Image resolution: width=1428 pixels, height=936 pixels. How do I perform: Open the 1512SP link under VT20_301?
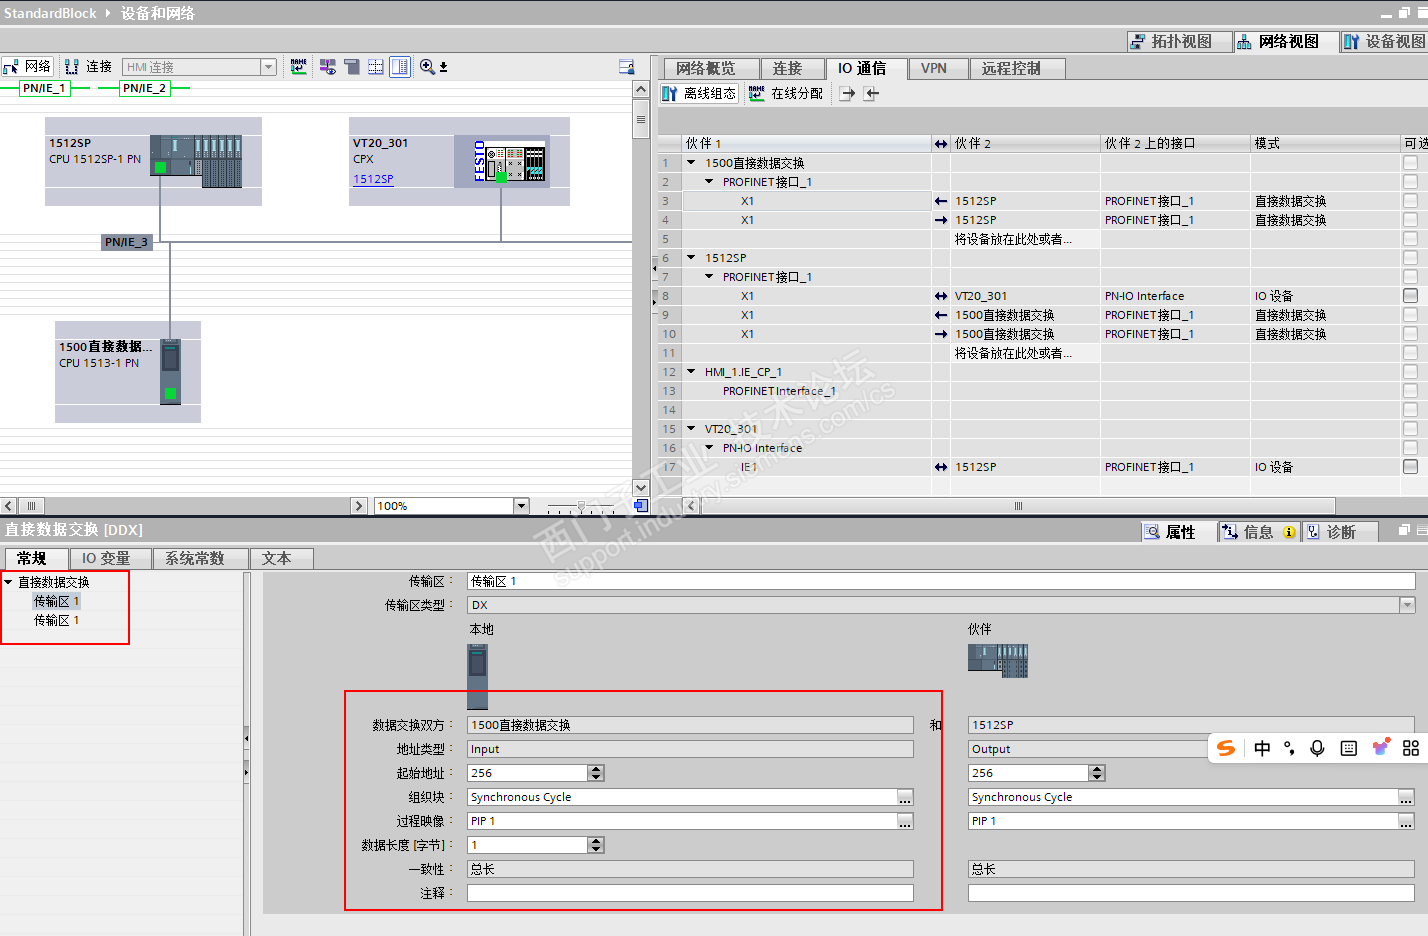[373, 179]
